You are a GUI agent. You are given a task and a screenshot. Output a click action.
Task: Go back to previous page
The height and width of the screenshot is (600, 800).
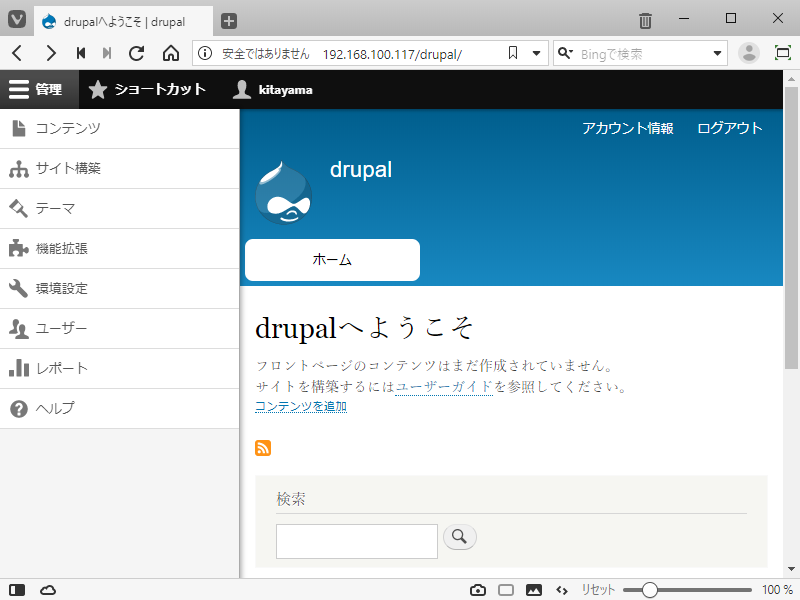tap(17, 53)
